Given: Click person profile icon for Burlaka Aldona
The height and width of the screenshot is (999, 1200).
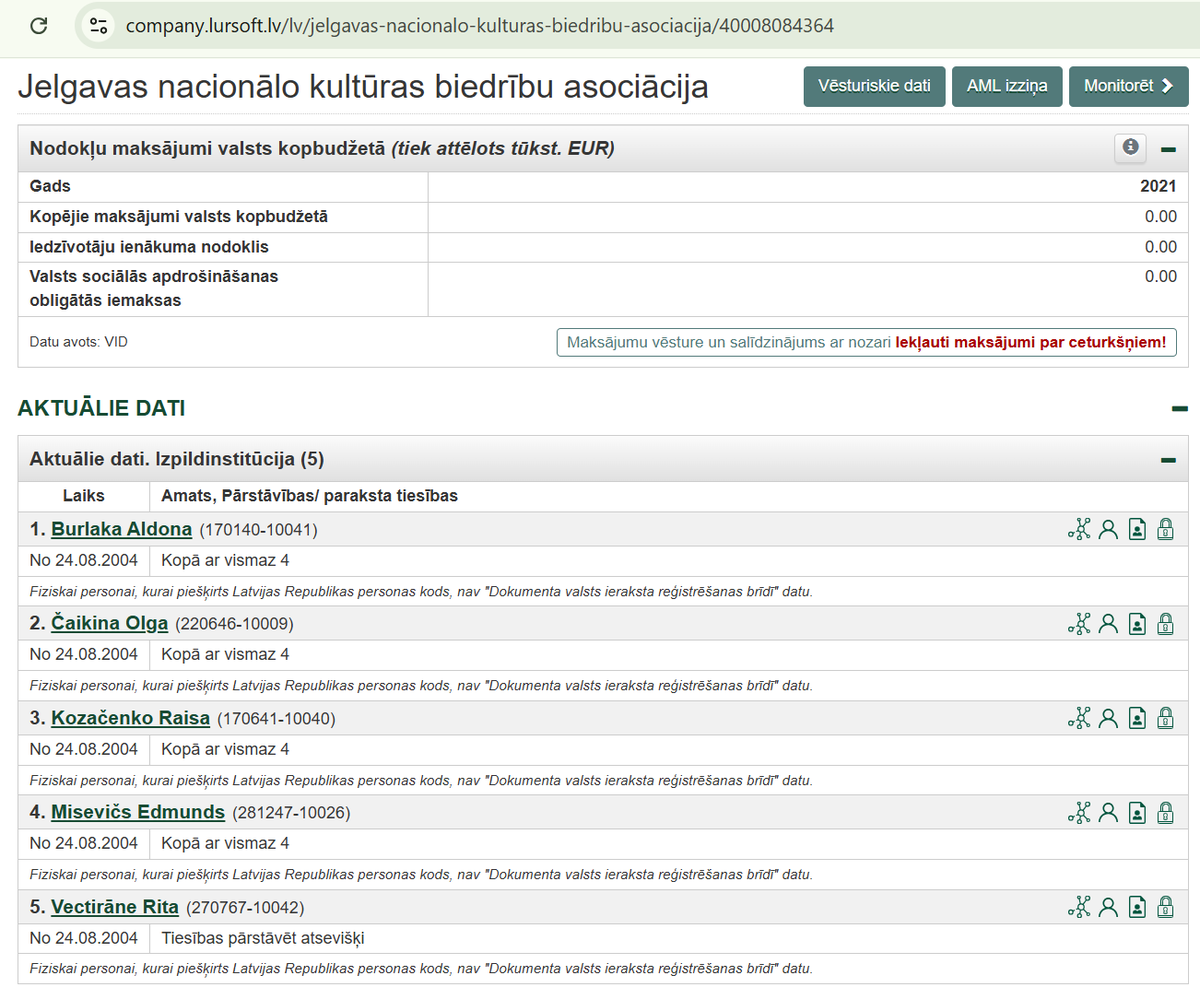Looking at the screenshot, I should pyautogui.click(x=1108, y=529).
